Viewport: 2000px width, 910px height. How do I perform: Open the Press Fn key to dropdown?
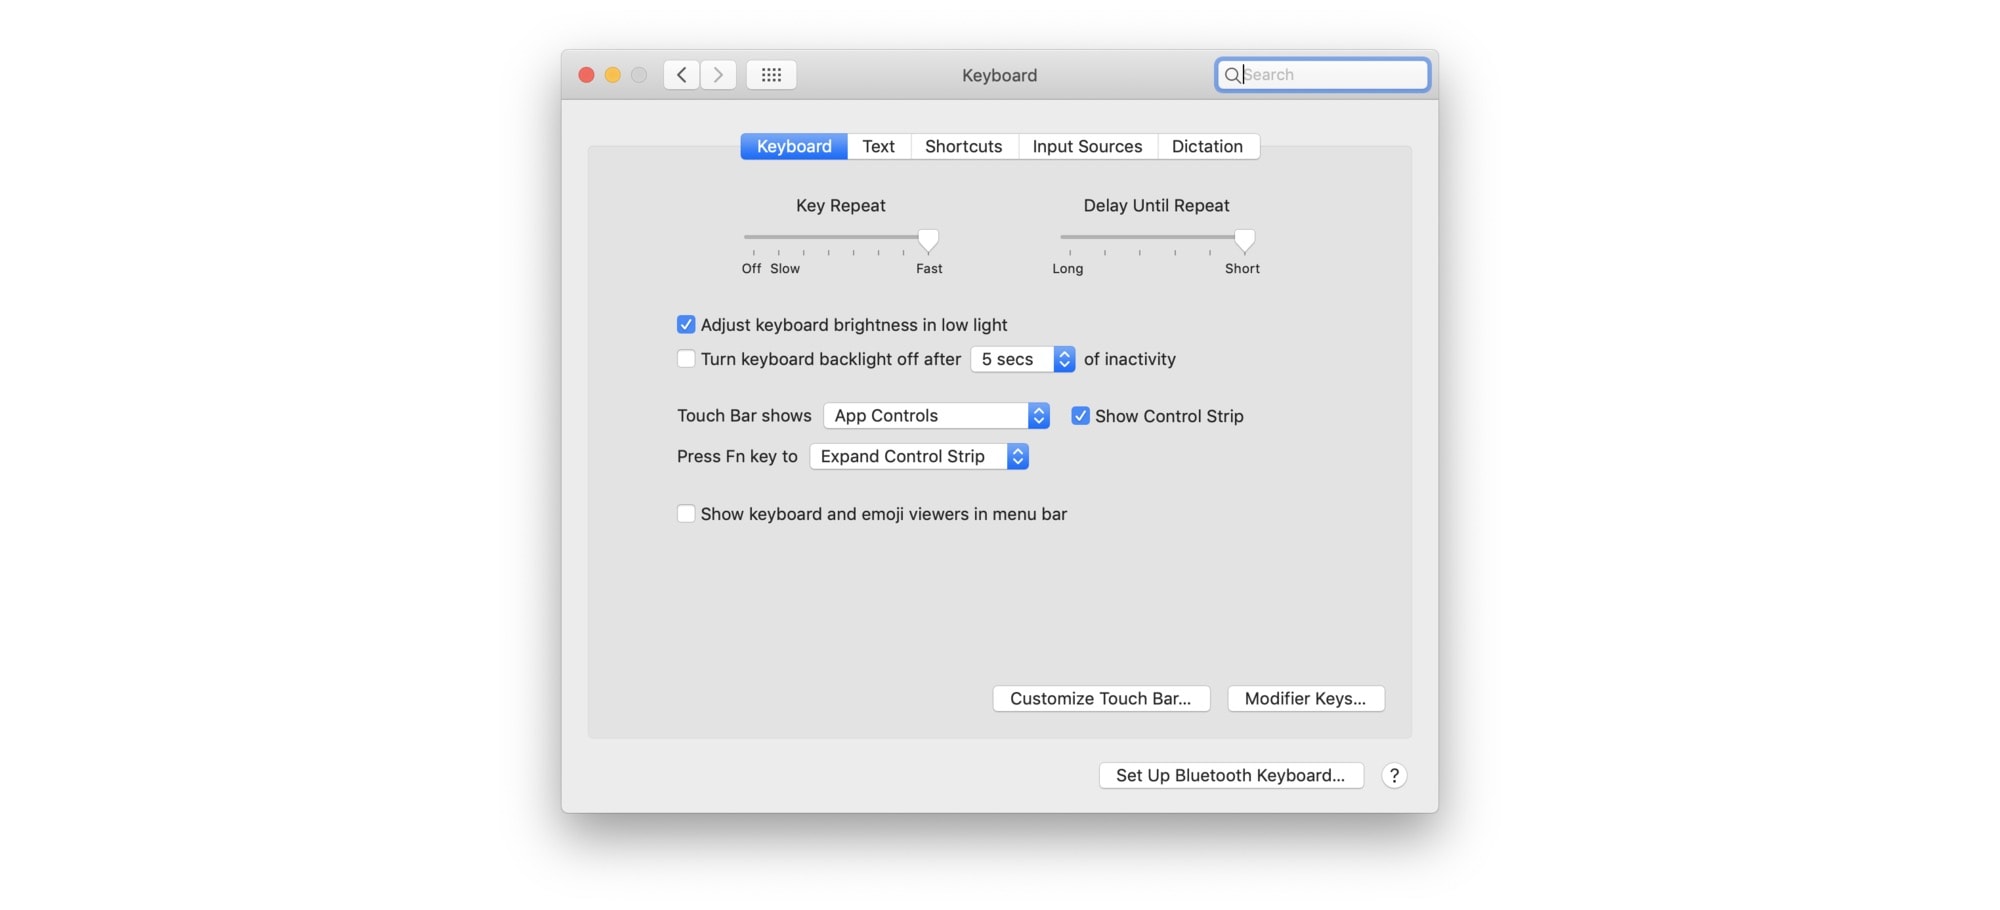(x=918, y=456)
